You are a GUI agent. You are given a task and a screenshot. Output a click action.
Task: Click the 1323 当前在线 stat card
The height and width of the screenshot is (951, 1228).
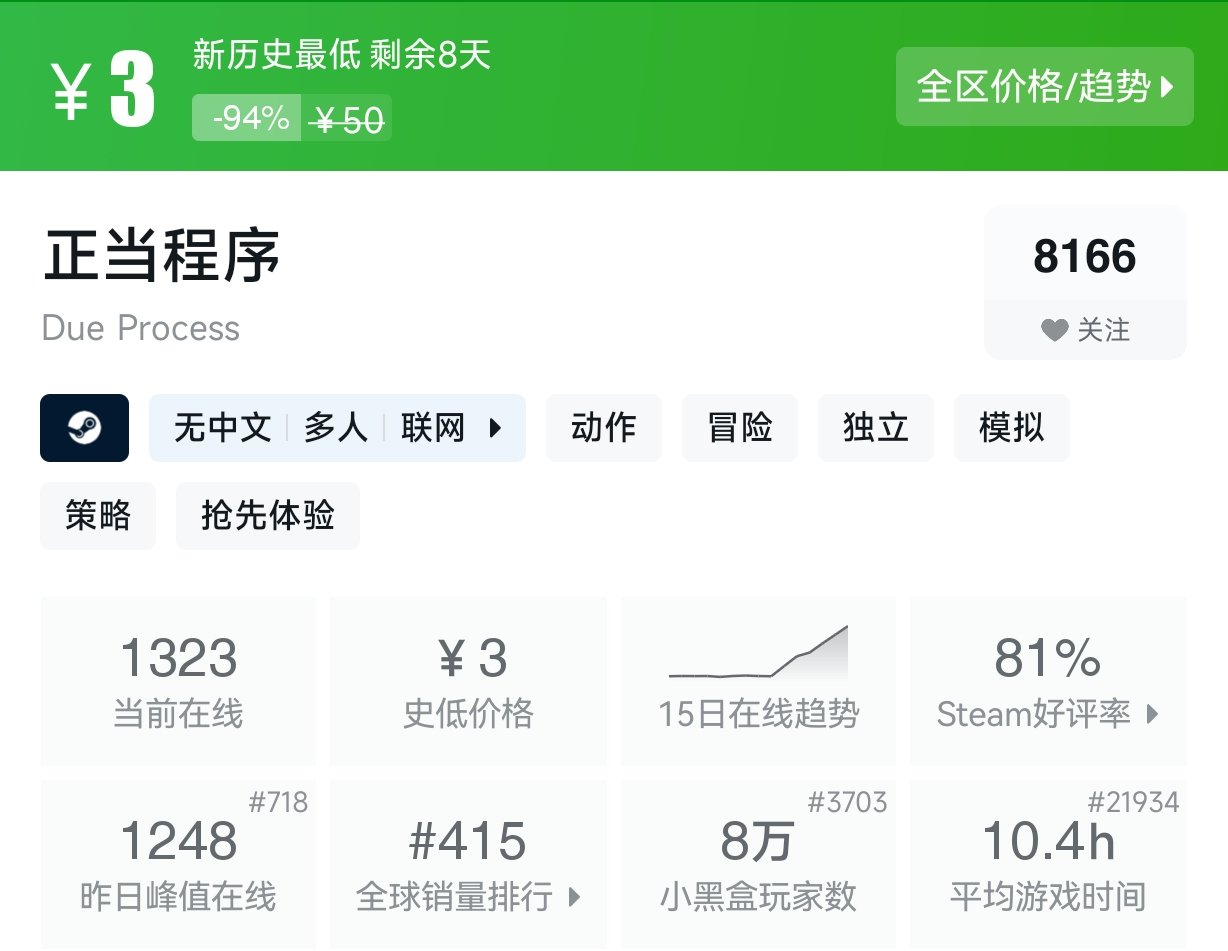click(178, 681)
